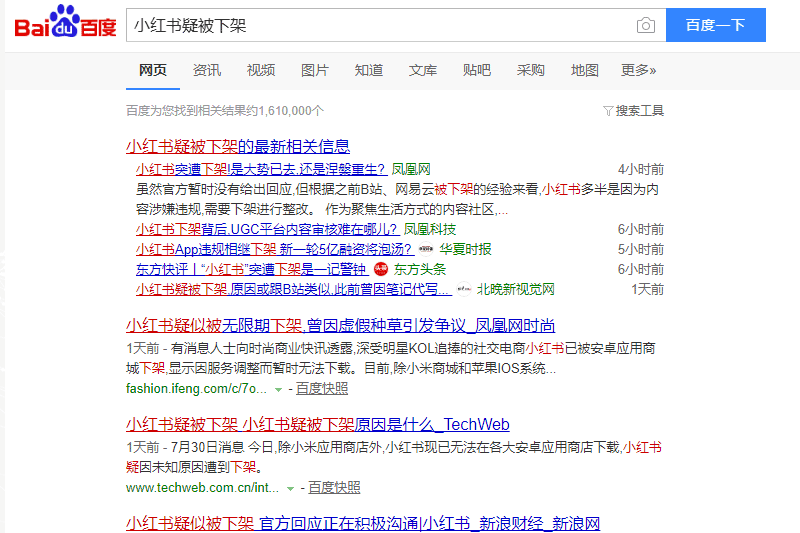Switch to the 地图 tab

585,70
